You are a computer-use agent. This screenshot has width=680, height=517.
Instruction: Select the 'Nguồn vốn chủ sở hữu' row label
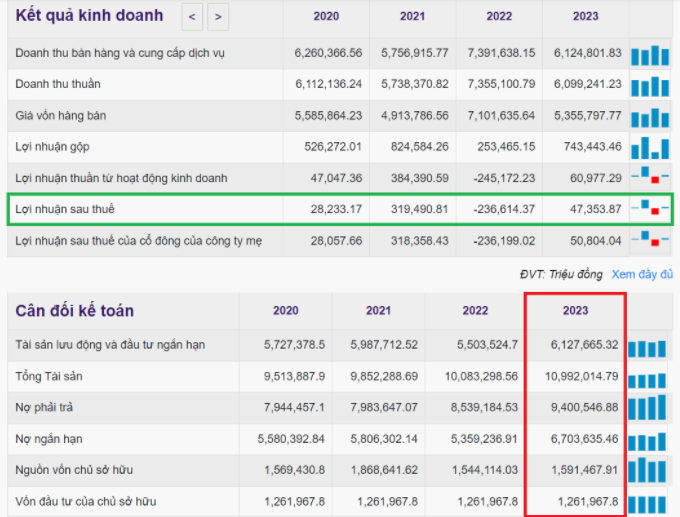[x=74, y=470]
